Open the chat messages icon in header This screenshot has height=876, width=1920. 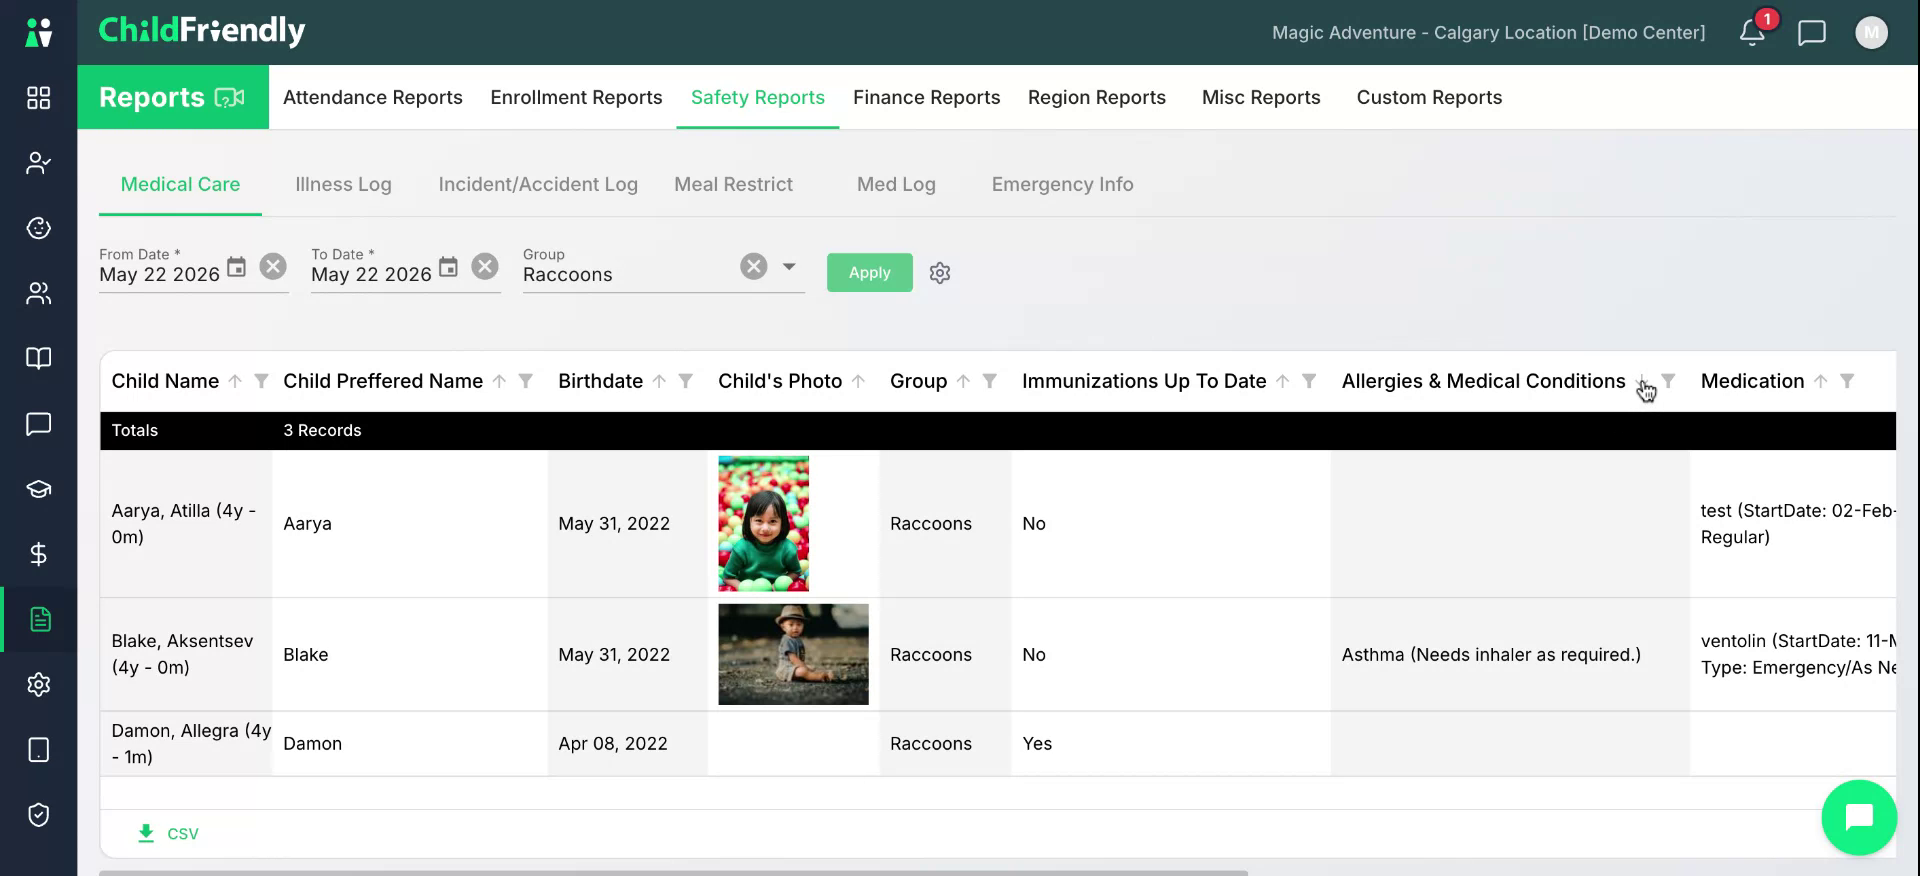point(1812,33)
